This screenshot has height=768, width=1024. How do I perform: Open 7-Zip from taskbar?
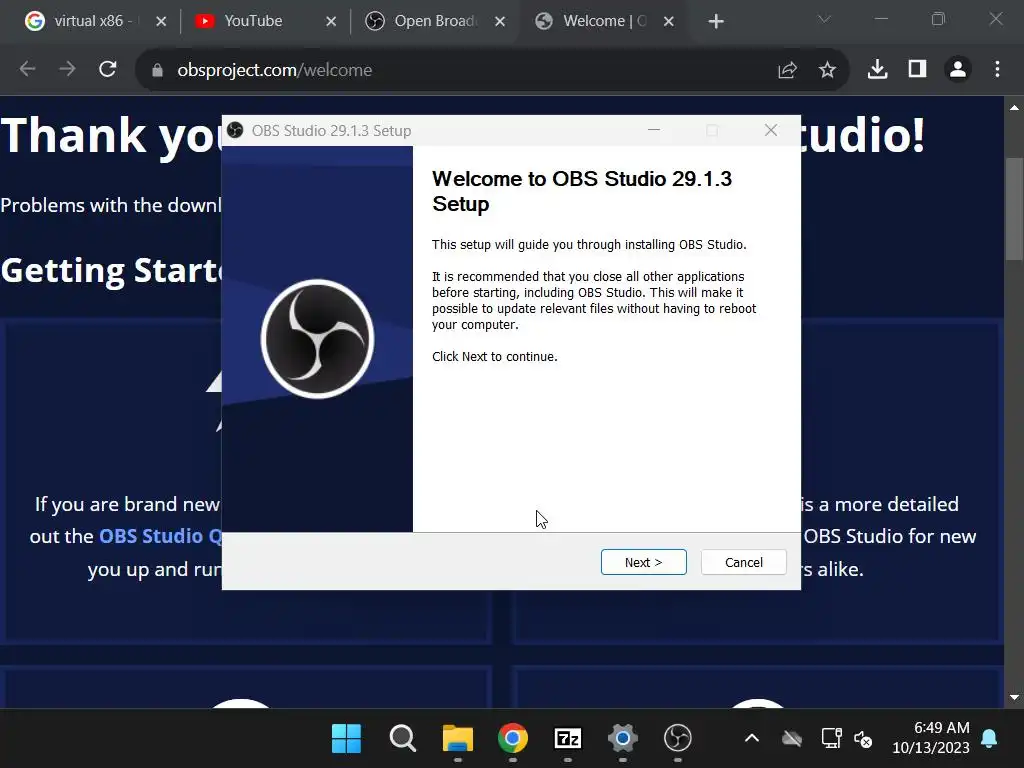[568, 739]
